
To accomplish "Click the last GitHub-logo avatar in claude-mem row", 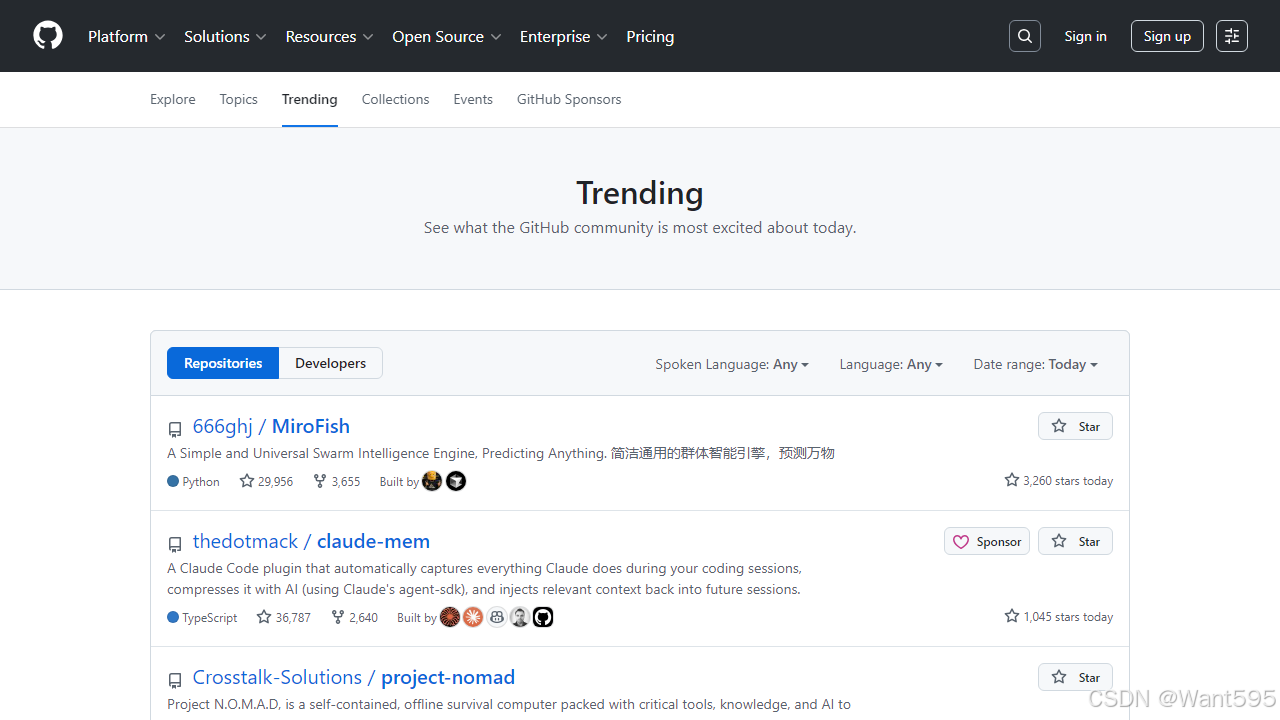I will (x=543, y=617).
